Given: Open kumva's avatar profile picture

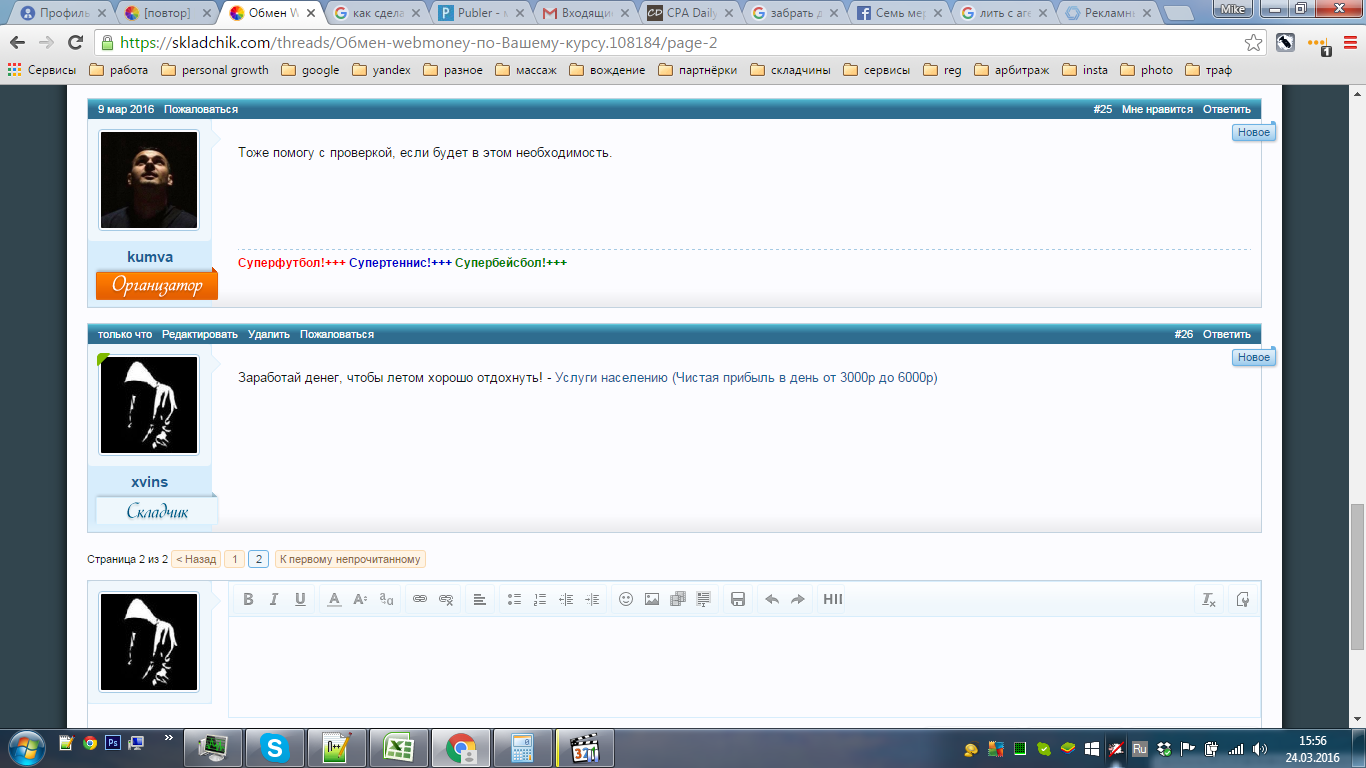Looking at the screenshot, I should 149,180.
